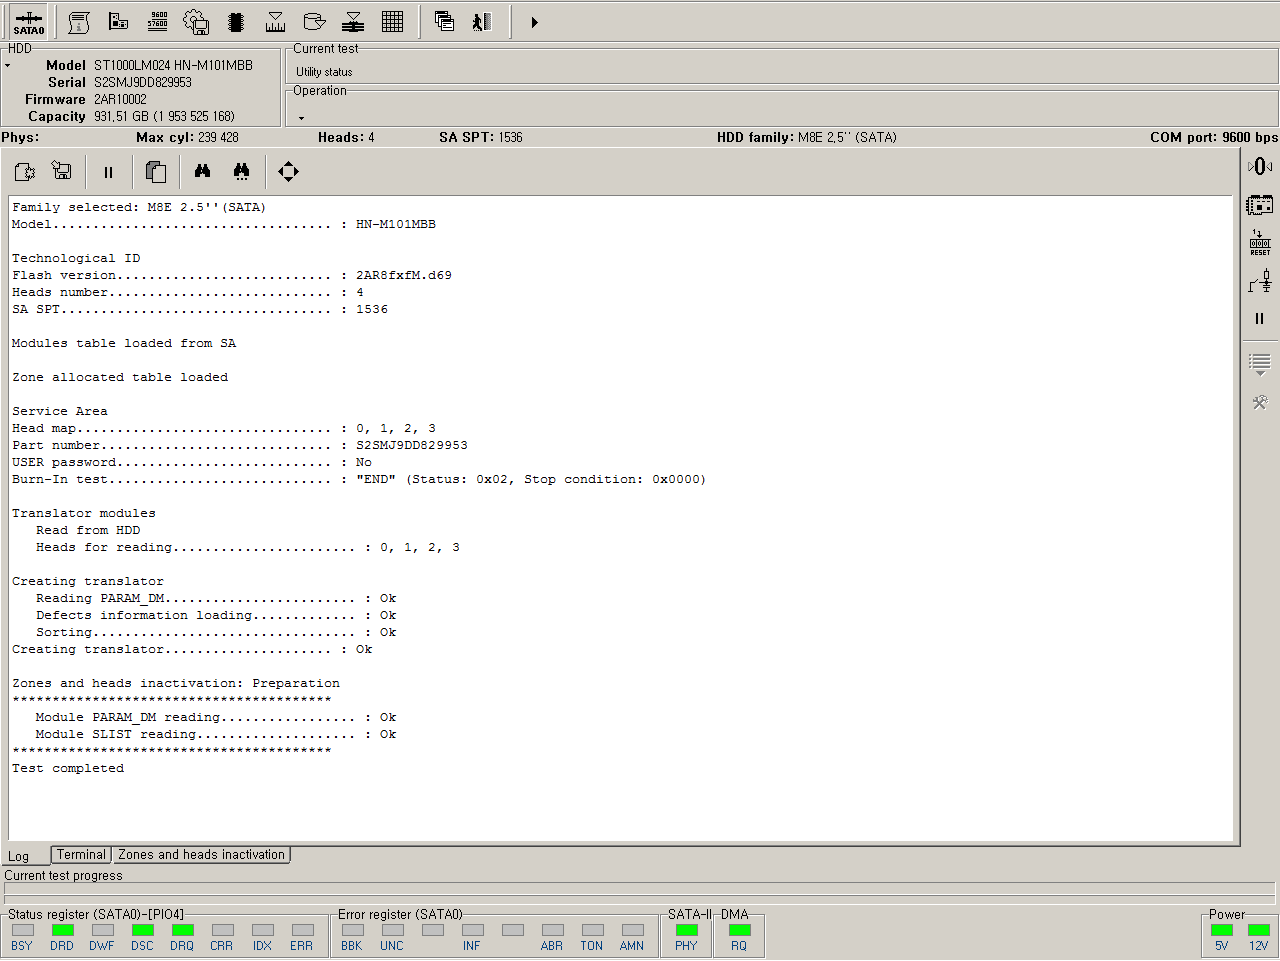Expand the Operation panel dropdown arrow
This screenshot has height=961, width=1280.
pyautogui.click(x=302, y=118)
